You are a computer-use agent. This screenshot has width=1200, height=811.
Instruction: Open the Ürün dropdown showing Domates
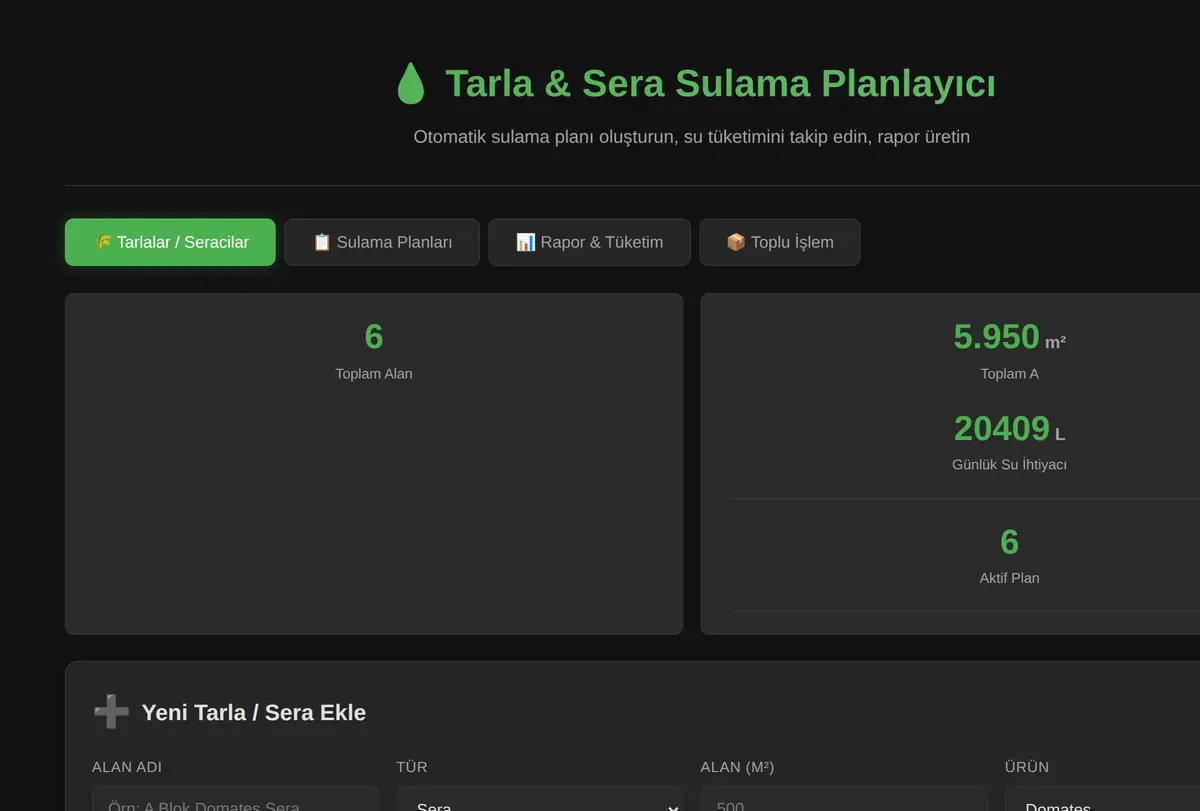pyautogui.click(x=1102, y=799)
